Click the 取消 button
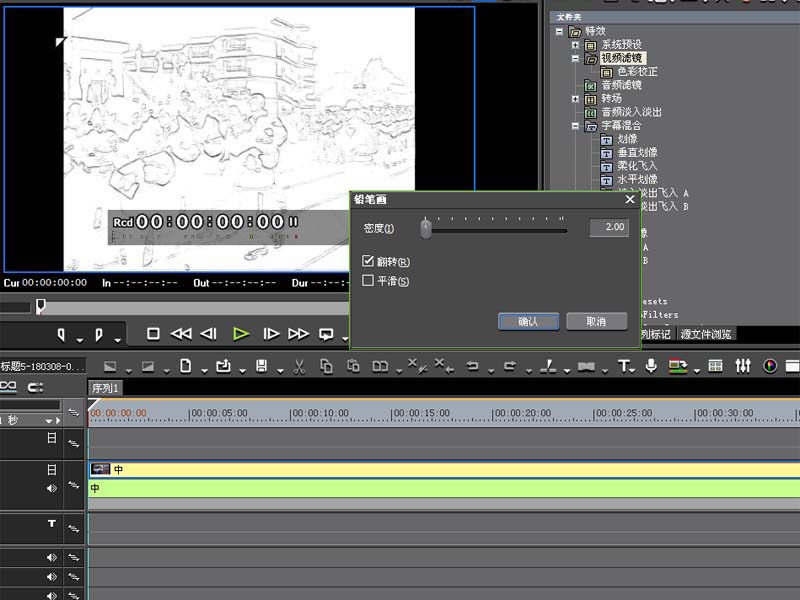Screen dimensions: 800x600 [596, 322]
